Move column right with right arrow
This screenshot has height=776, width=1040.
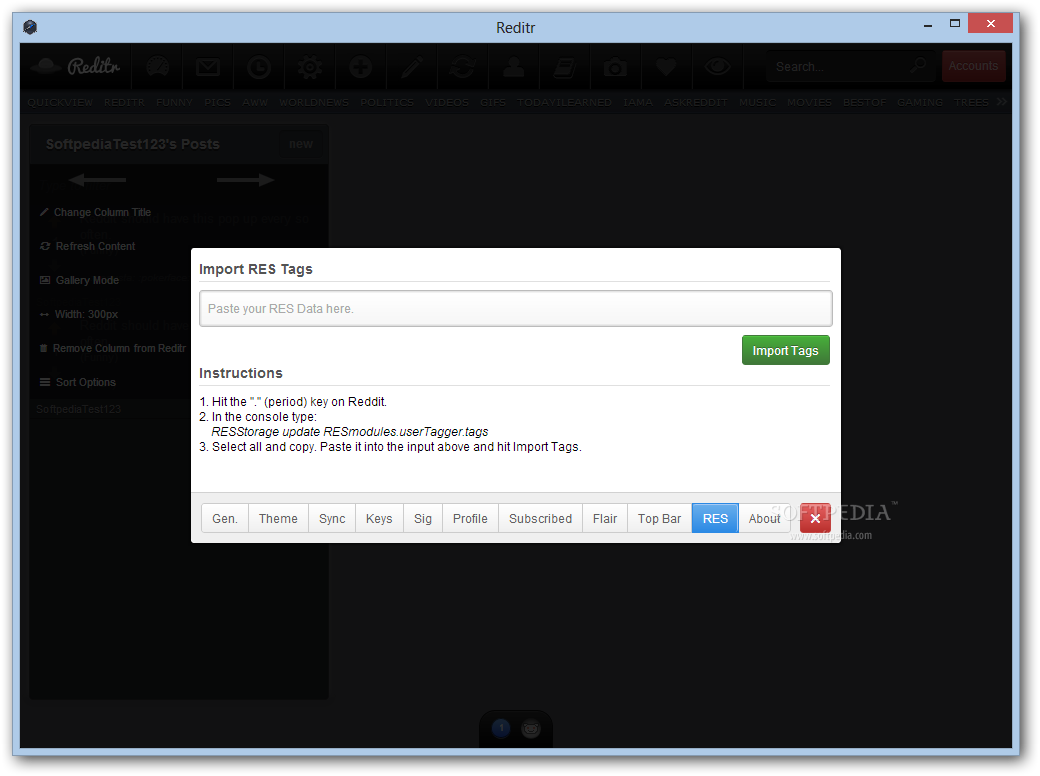tap(245, 180)
